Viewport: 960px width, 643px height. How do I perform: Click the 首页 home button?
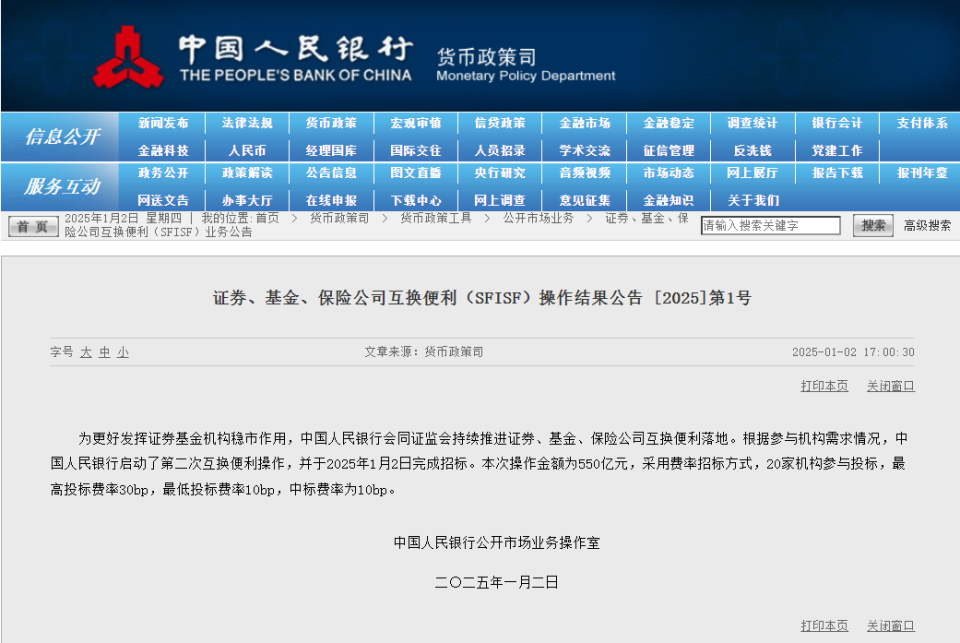pyautogui.click(x=33, y=225)
